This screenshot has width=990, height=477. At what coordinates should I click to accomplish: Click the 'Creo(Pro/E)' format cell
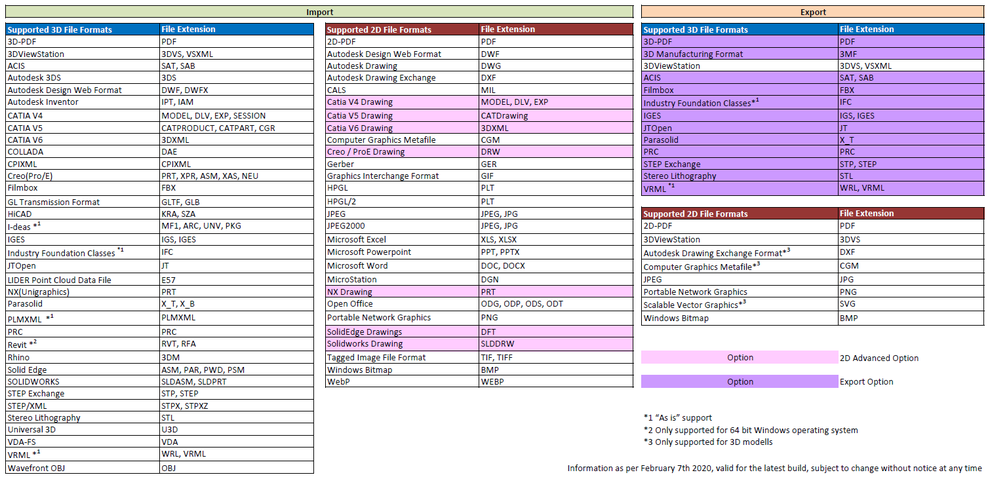[x=82, y=176]
